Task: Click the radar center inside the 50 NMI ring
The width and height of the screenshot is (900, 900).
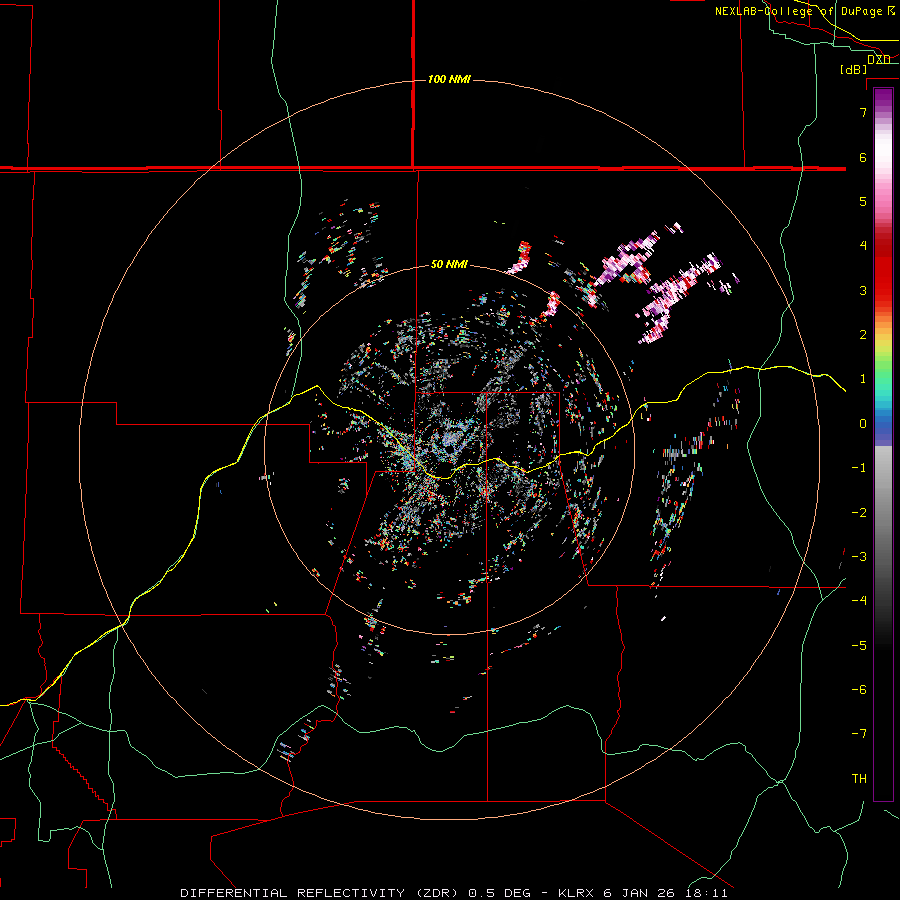Action: 449,449
